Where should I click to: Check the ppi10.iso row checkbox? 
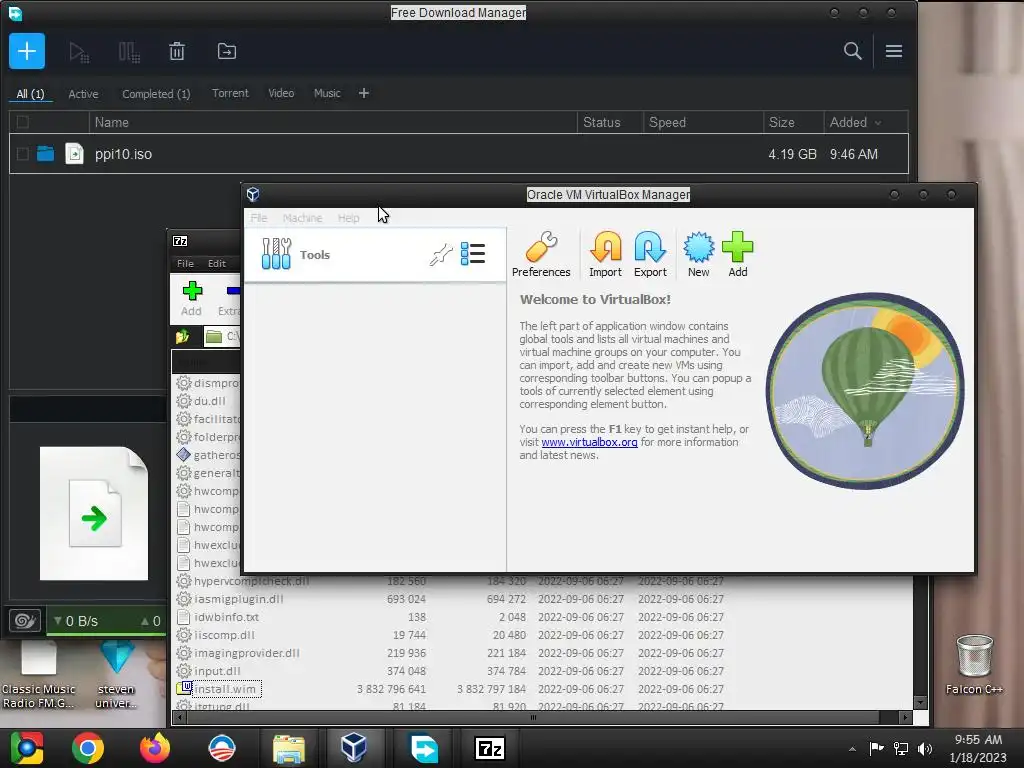click(22, 154)
